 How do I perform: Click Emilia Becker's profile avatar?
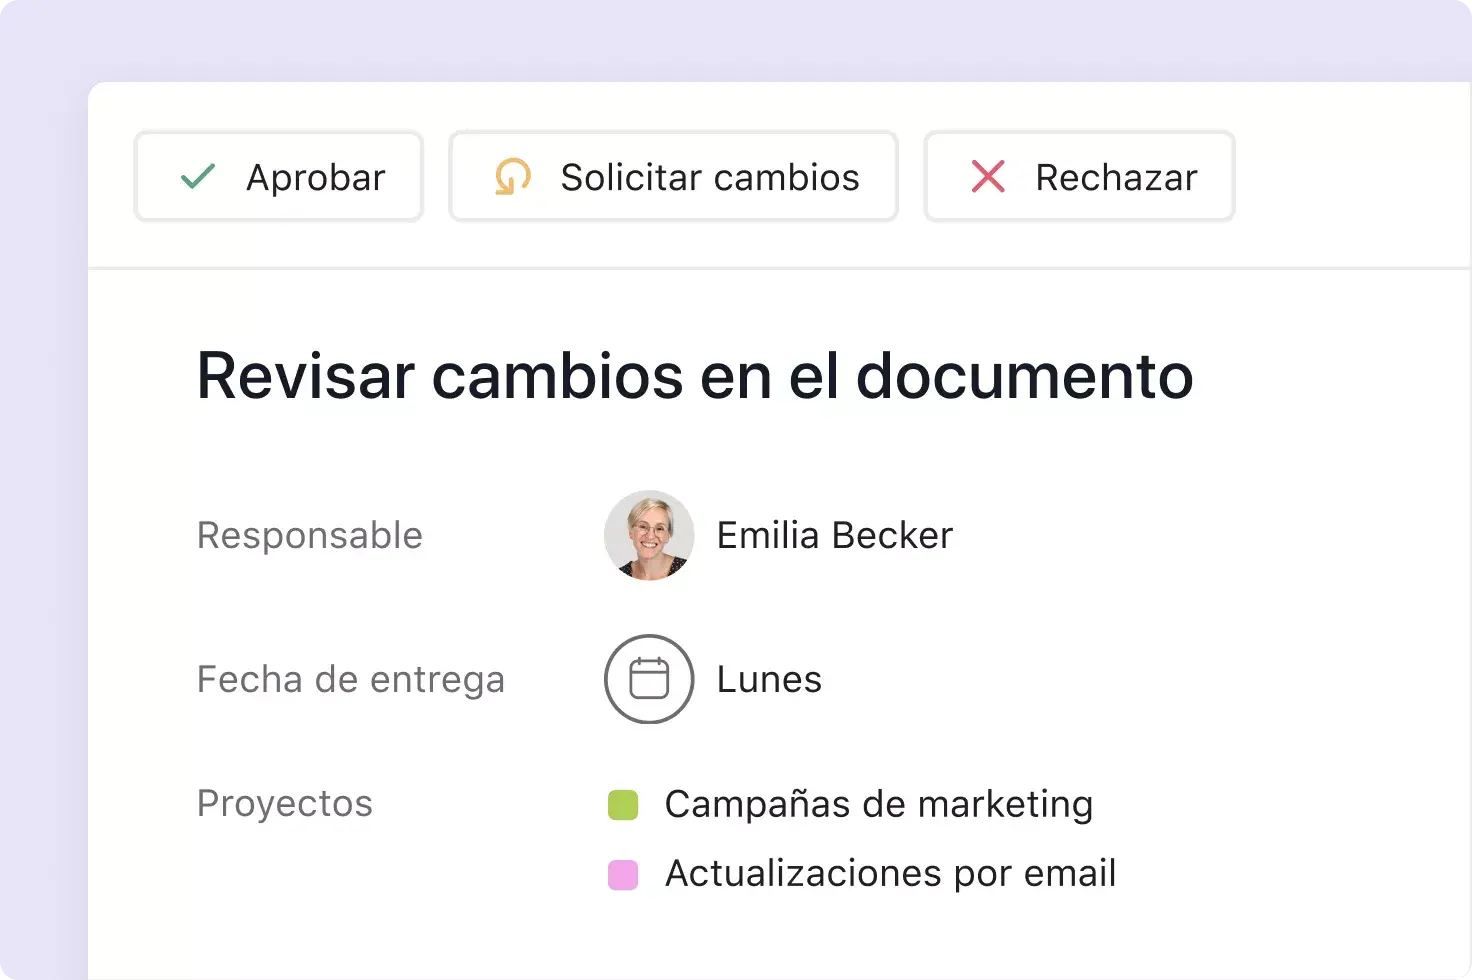[649, 535]
